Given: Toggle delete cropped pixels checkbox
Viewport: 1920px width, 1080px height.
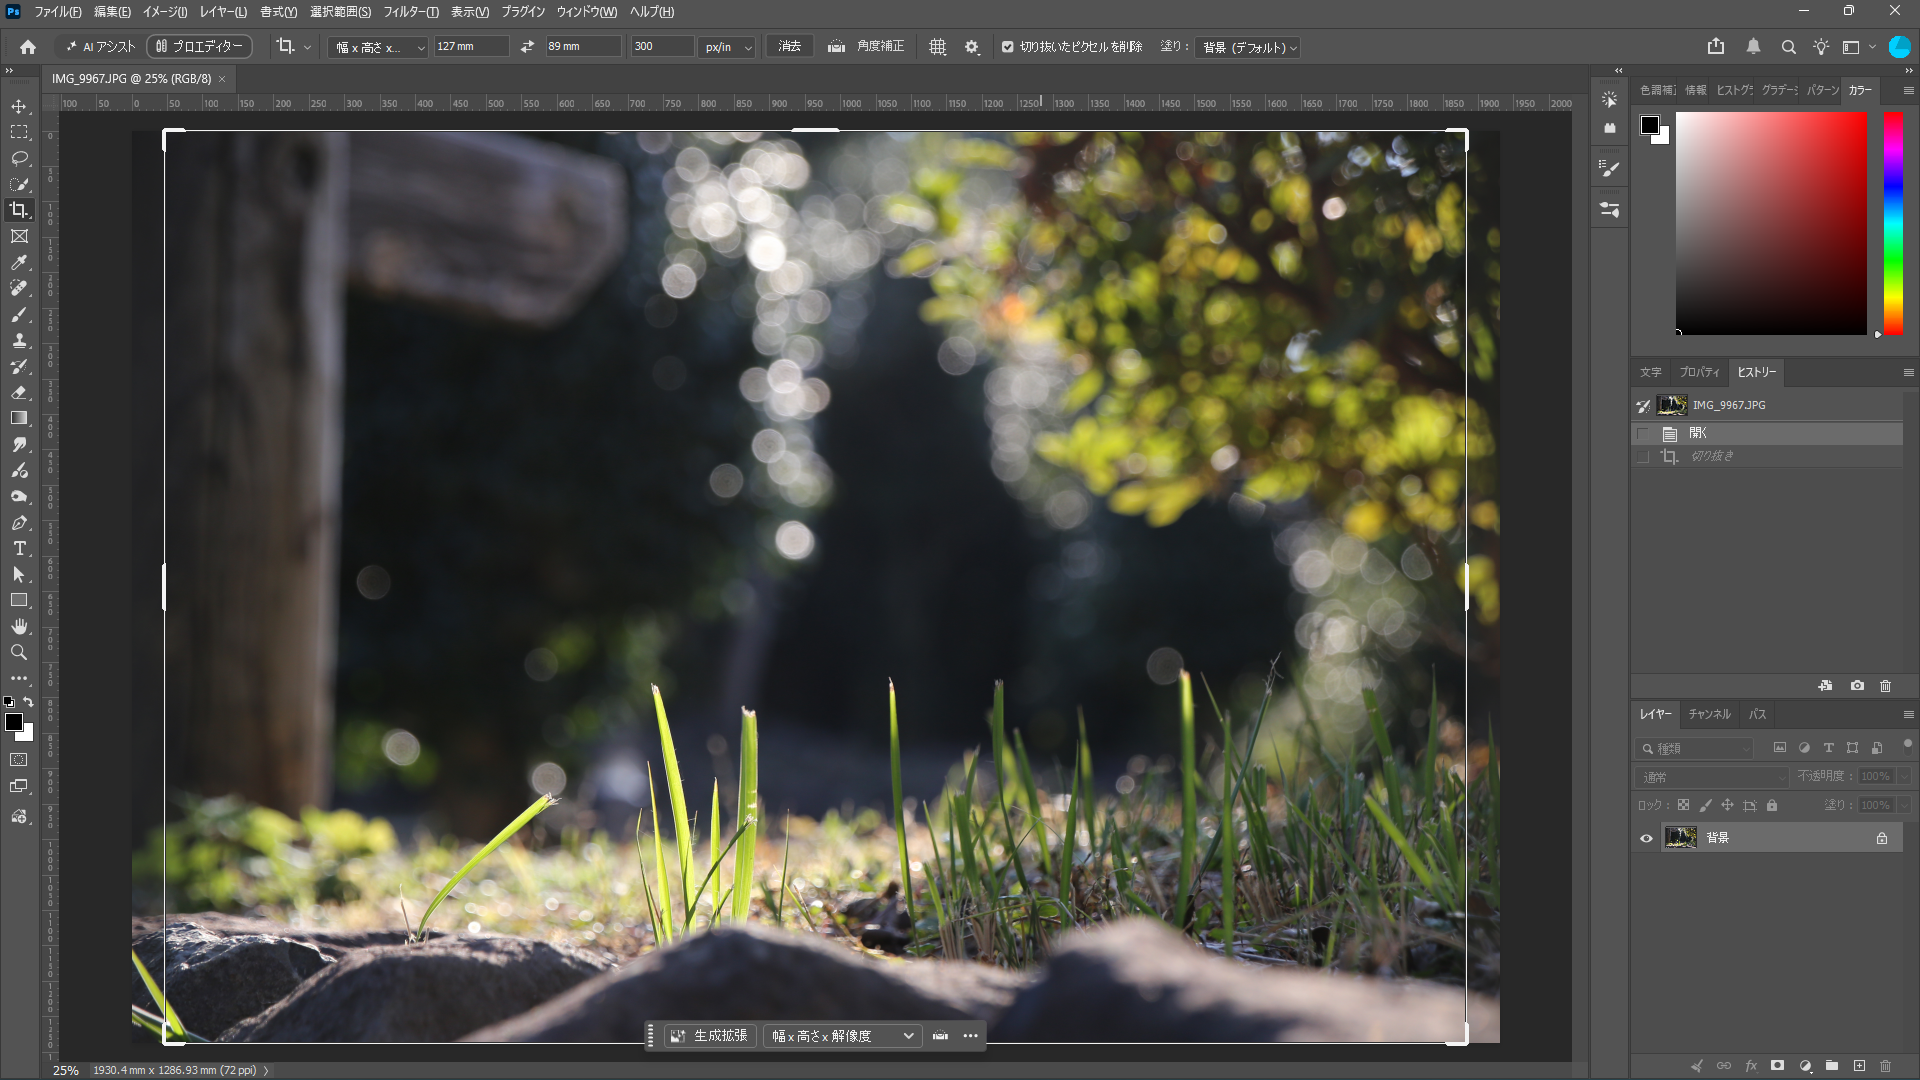Looking at the screenshot, I should pos(1008,47).
